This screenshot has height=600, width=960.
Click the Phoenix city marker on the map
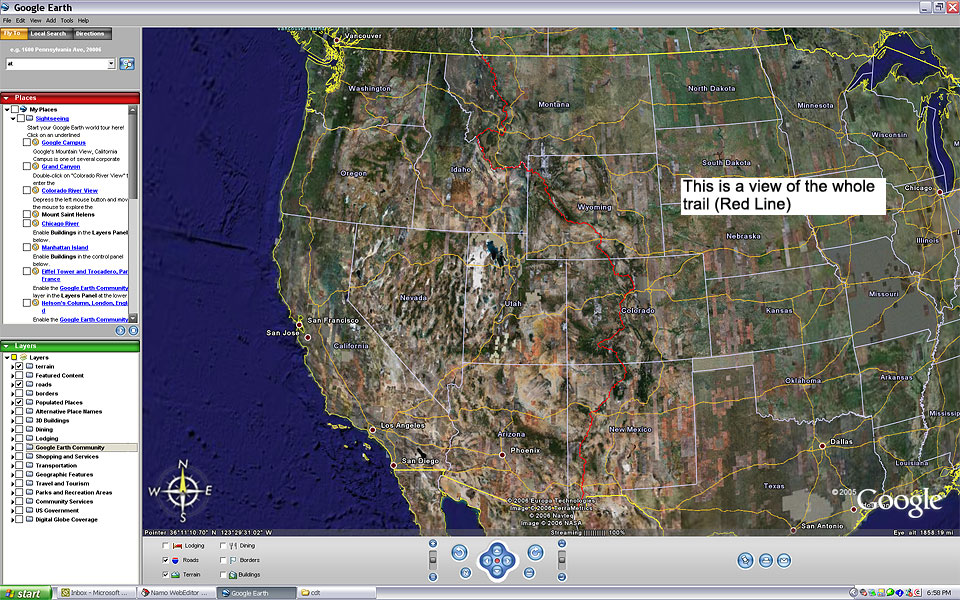(502, 455)
